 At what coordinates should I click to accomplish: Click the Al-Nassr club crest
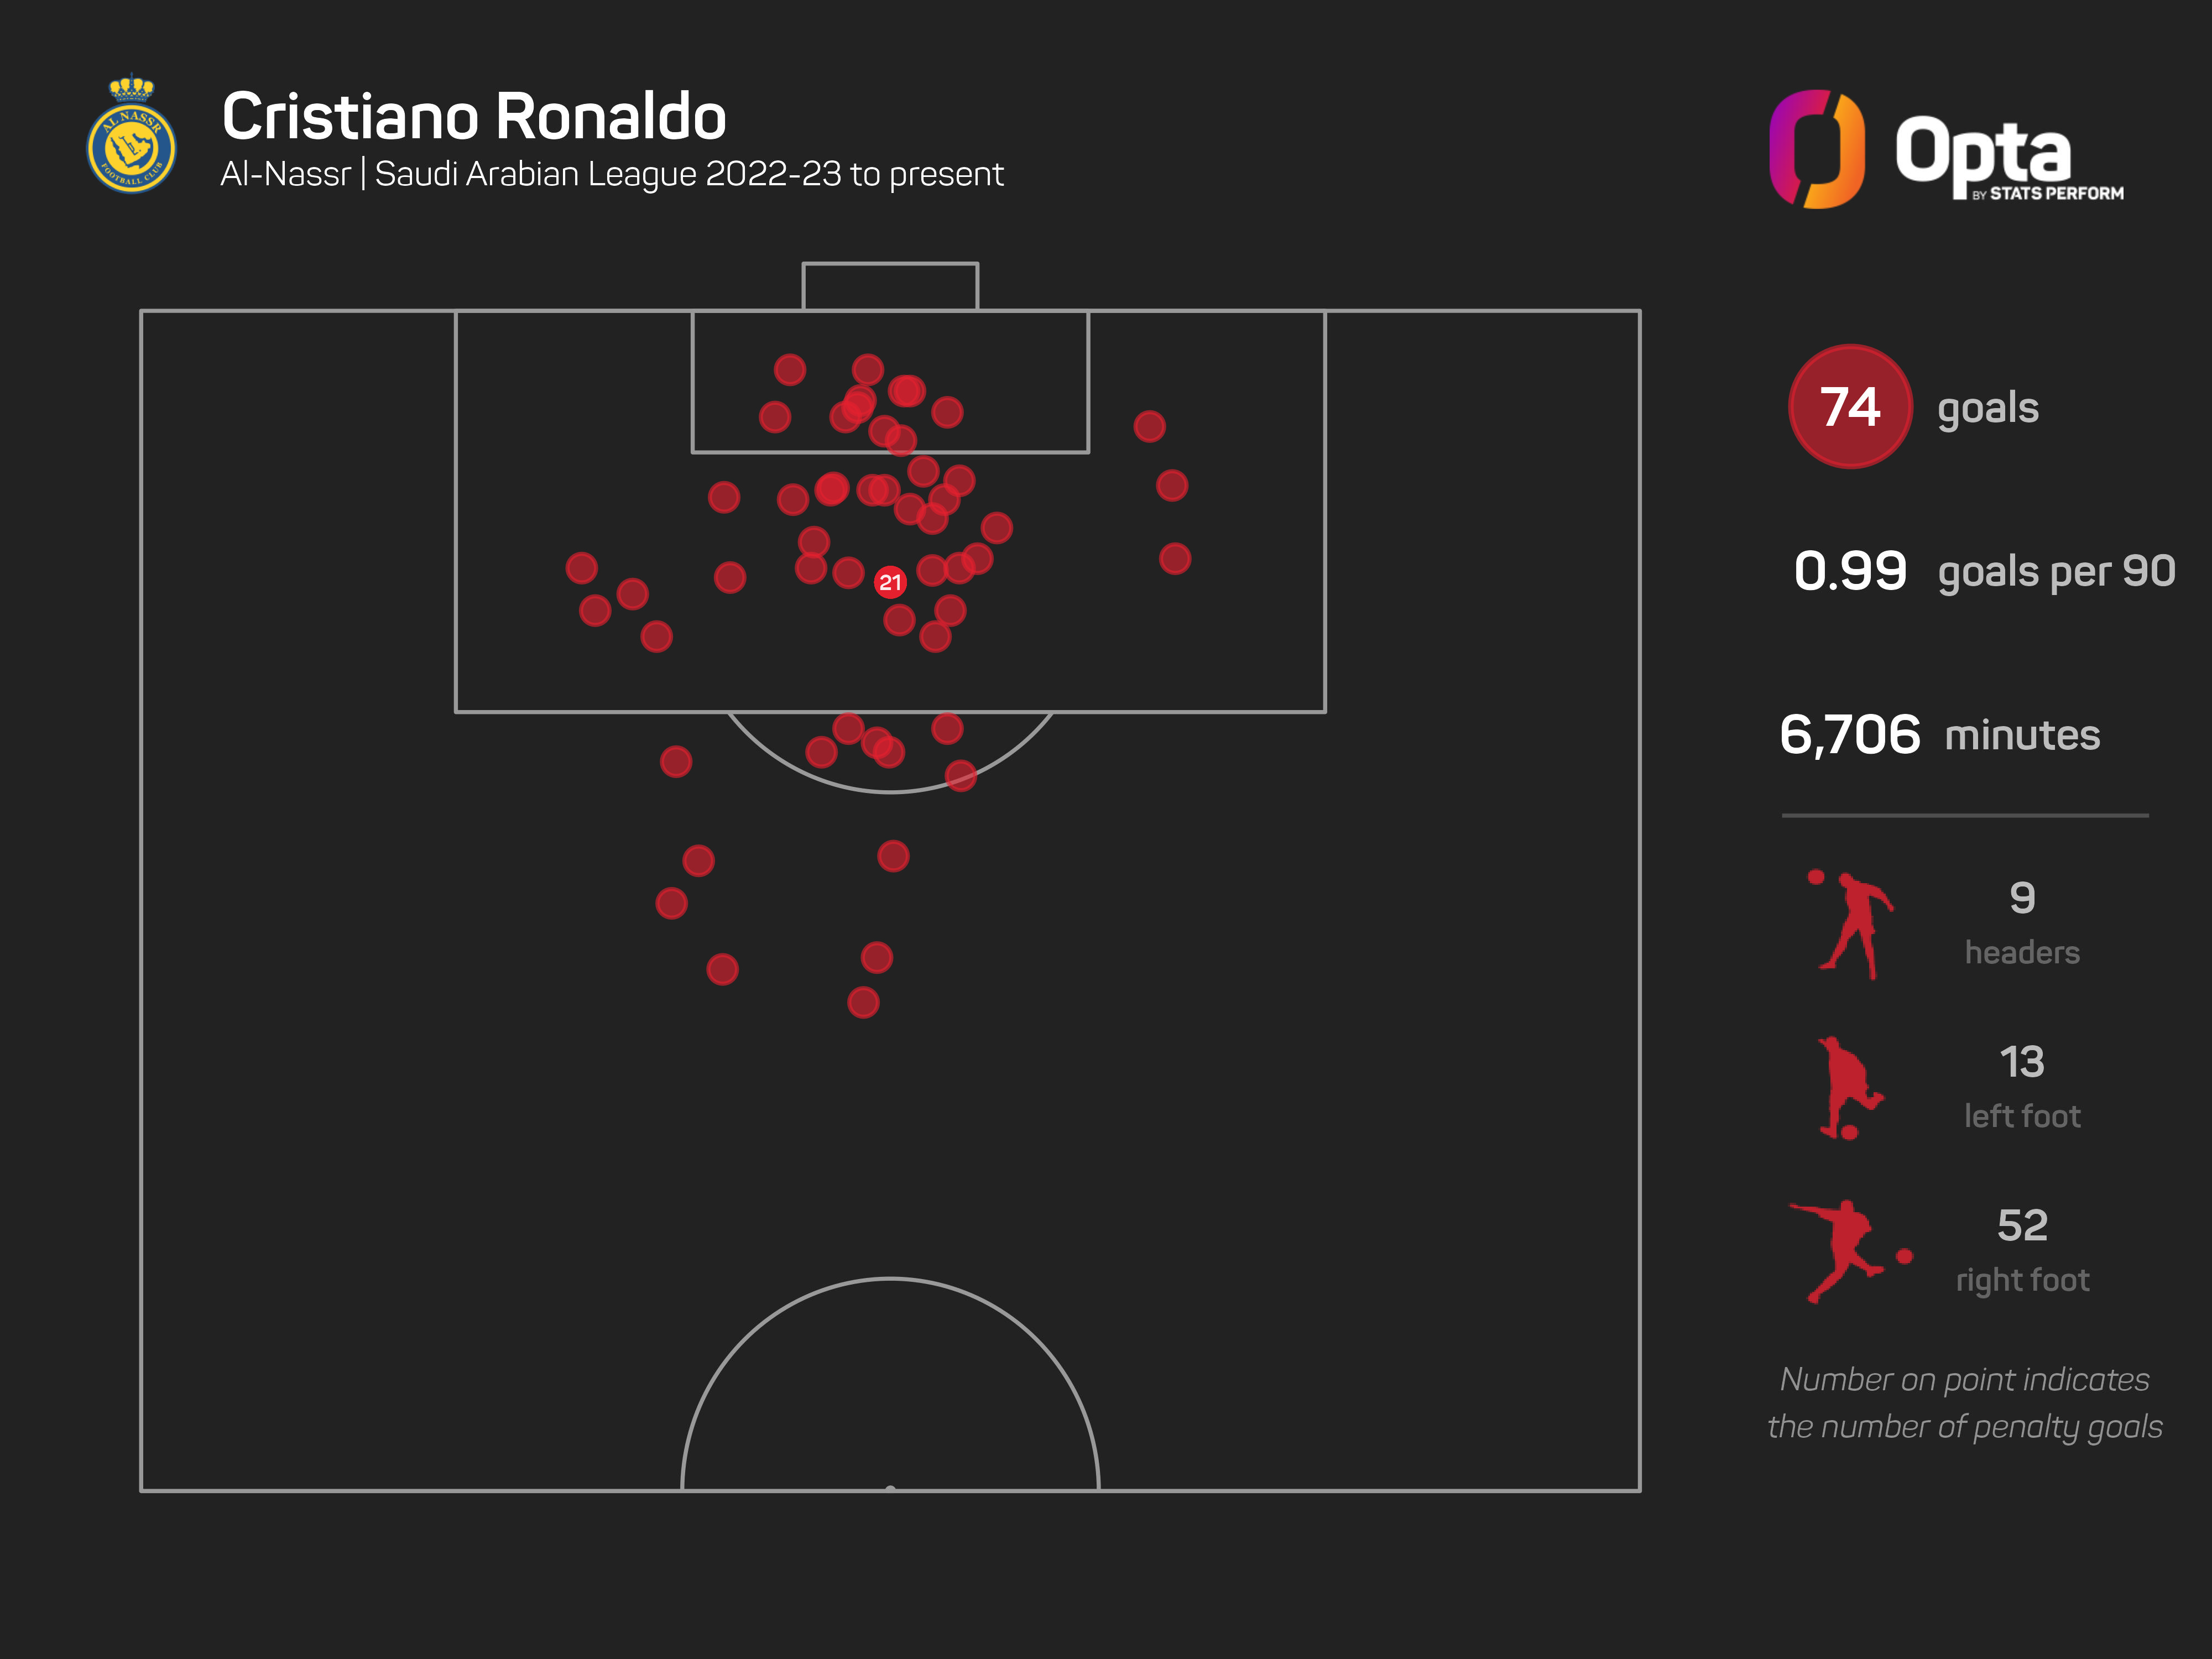pyautogui.click(x=131, y=137)
